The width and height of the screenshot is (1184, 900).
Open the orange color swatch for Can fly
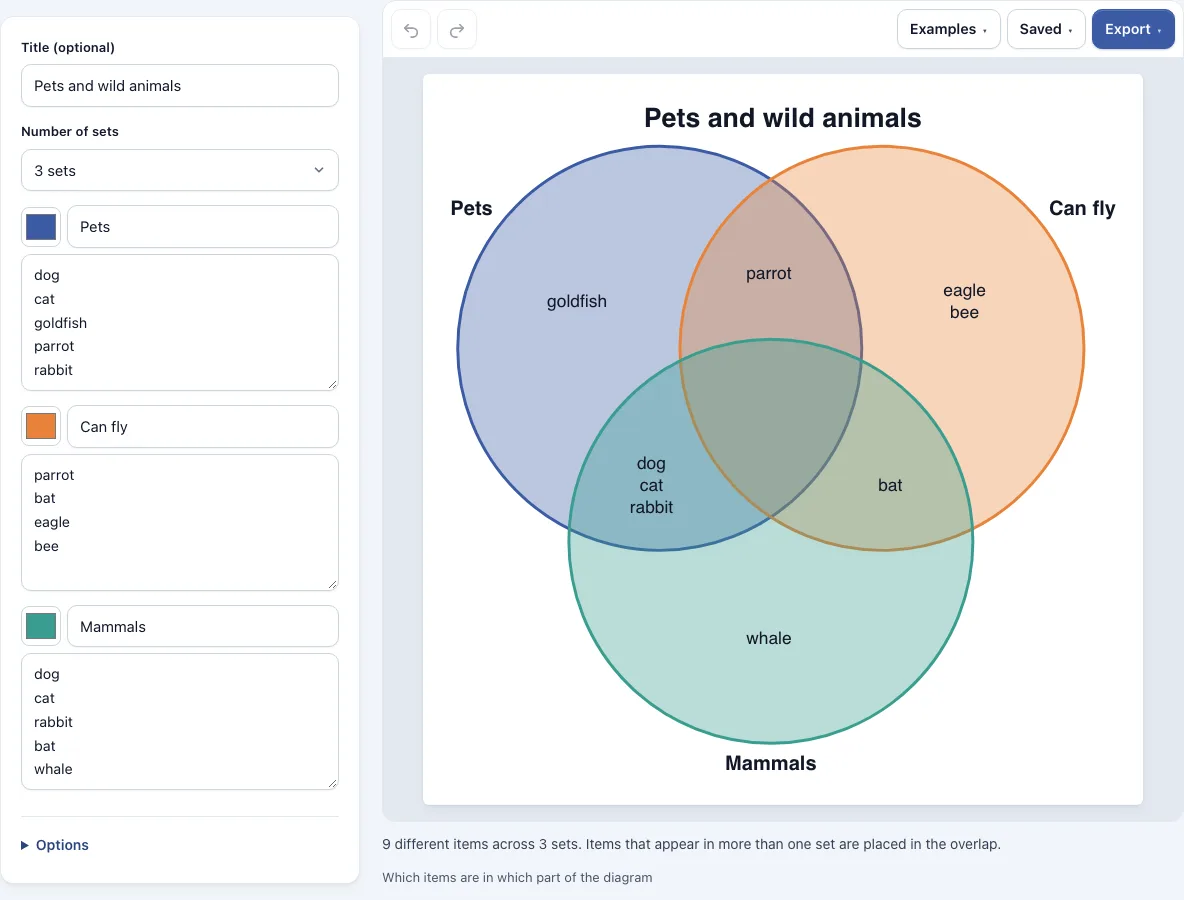[41, 426]
